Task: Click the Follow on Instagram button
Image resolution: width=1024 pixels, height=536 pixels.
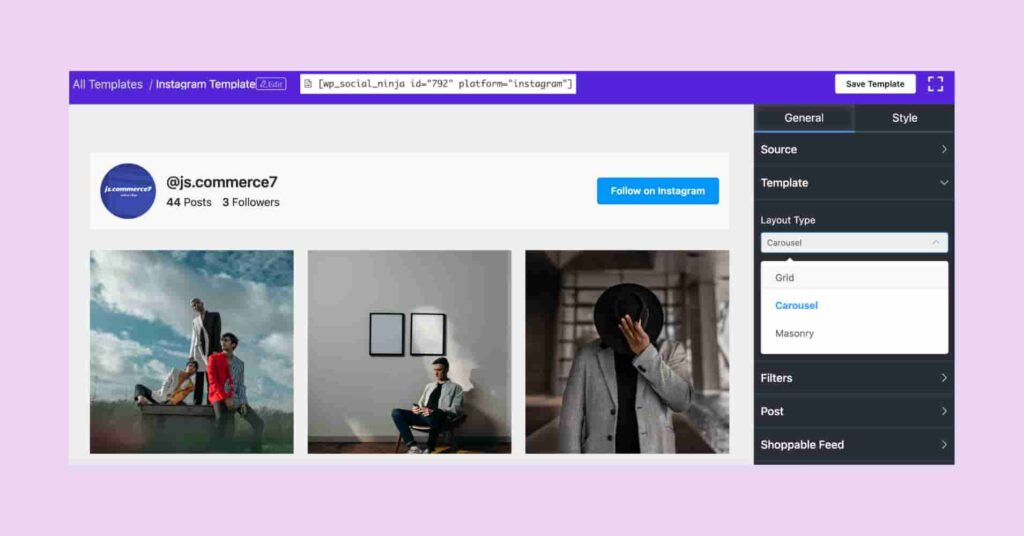Action: (x=657, y=191)
